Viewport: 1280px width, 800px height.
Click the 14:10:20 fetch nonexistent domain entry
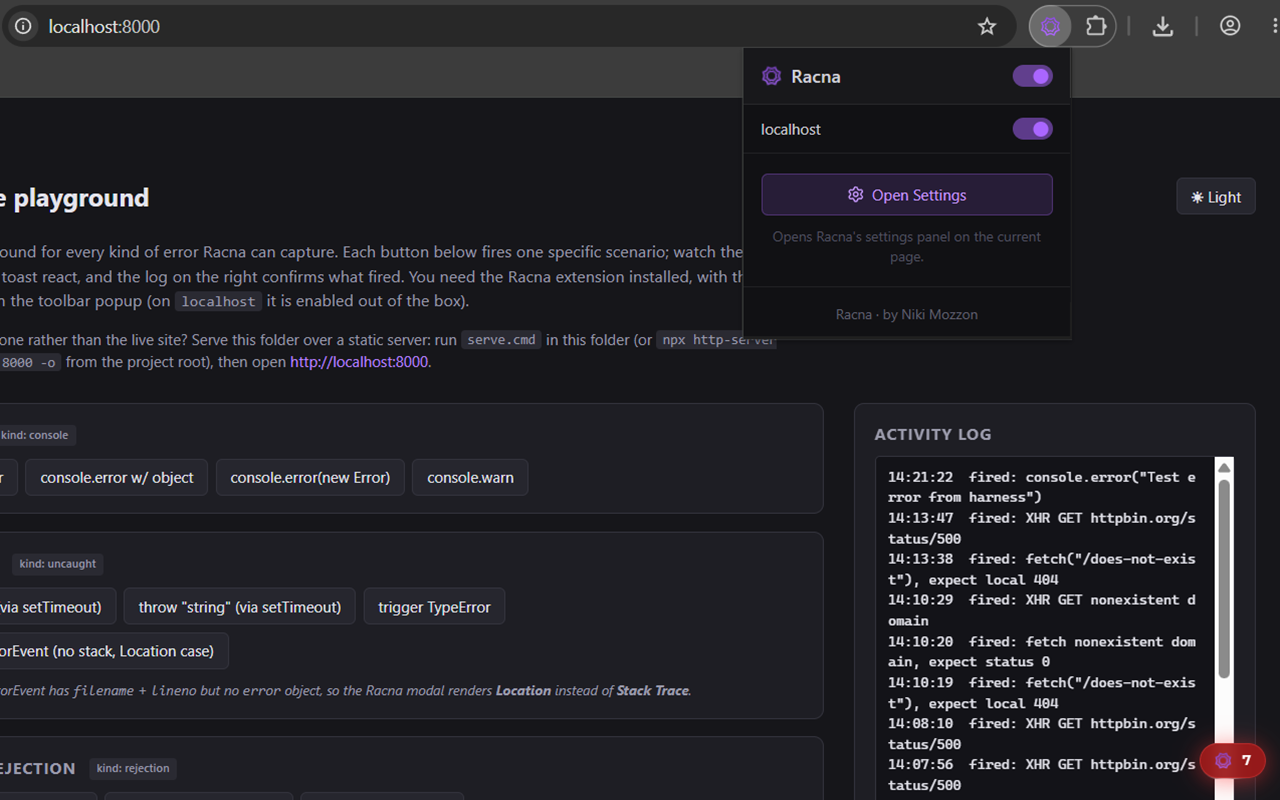(x=1041, y=652)
